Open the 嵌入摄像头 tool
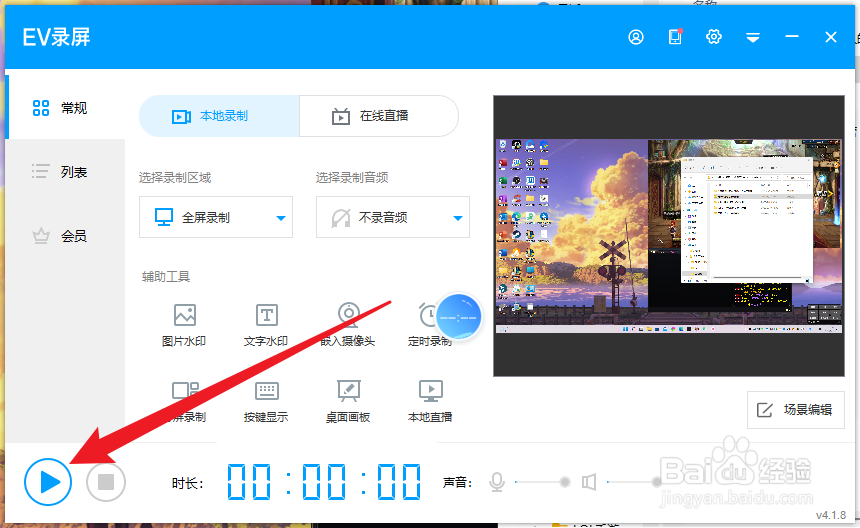This screenshot has height=528, width=860. coord(348,325)
